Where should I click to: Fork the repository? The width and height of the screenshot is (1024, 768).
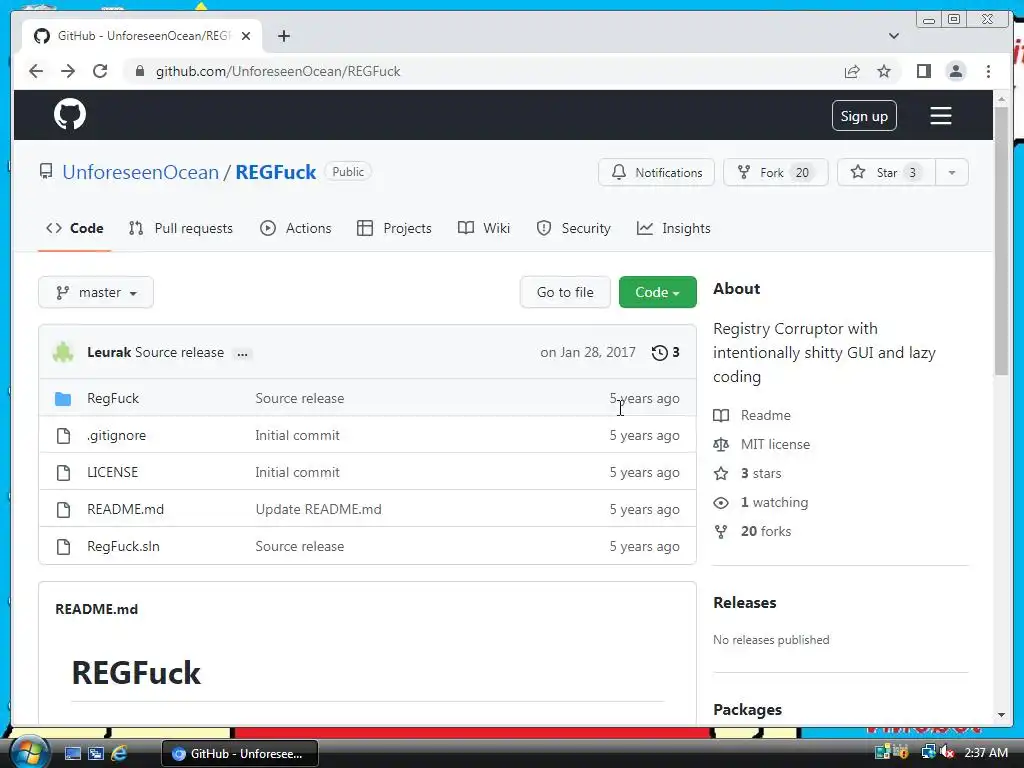click(775, 172)
